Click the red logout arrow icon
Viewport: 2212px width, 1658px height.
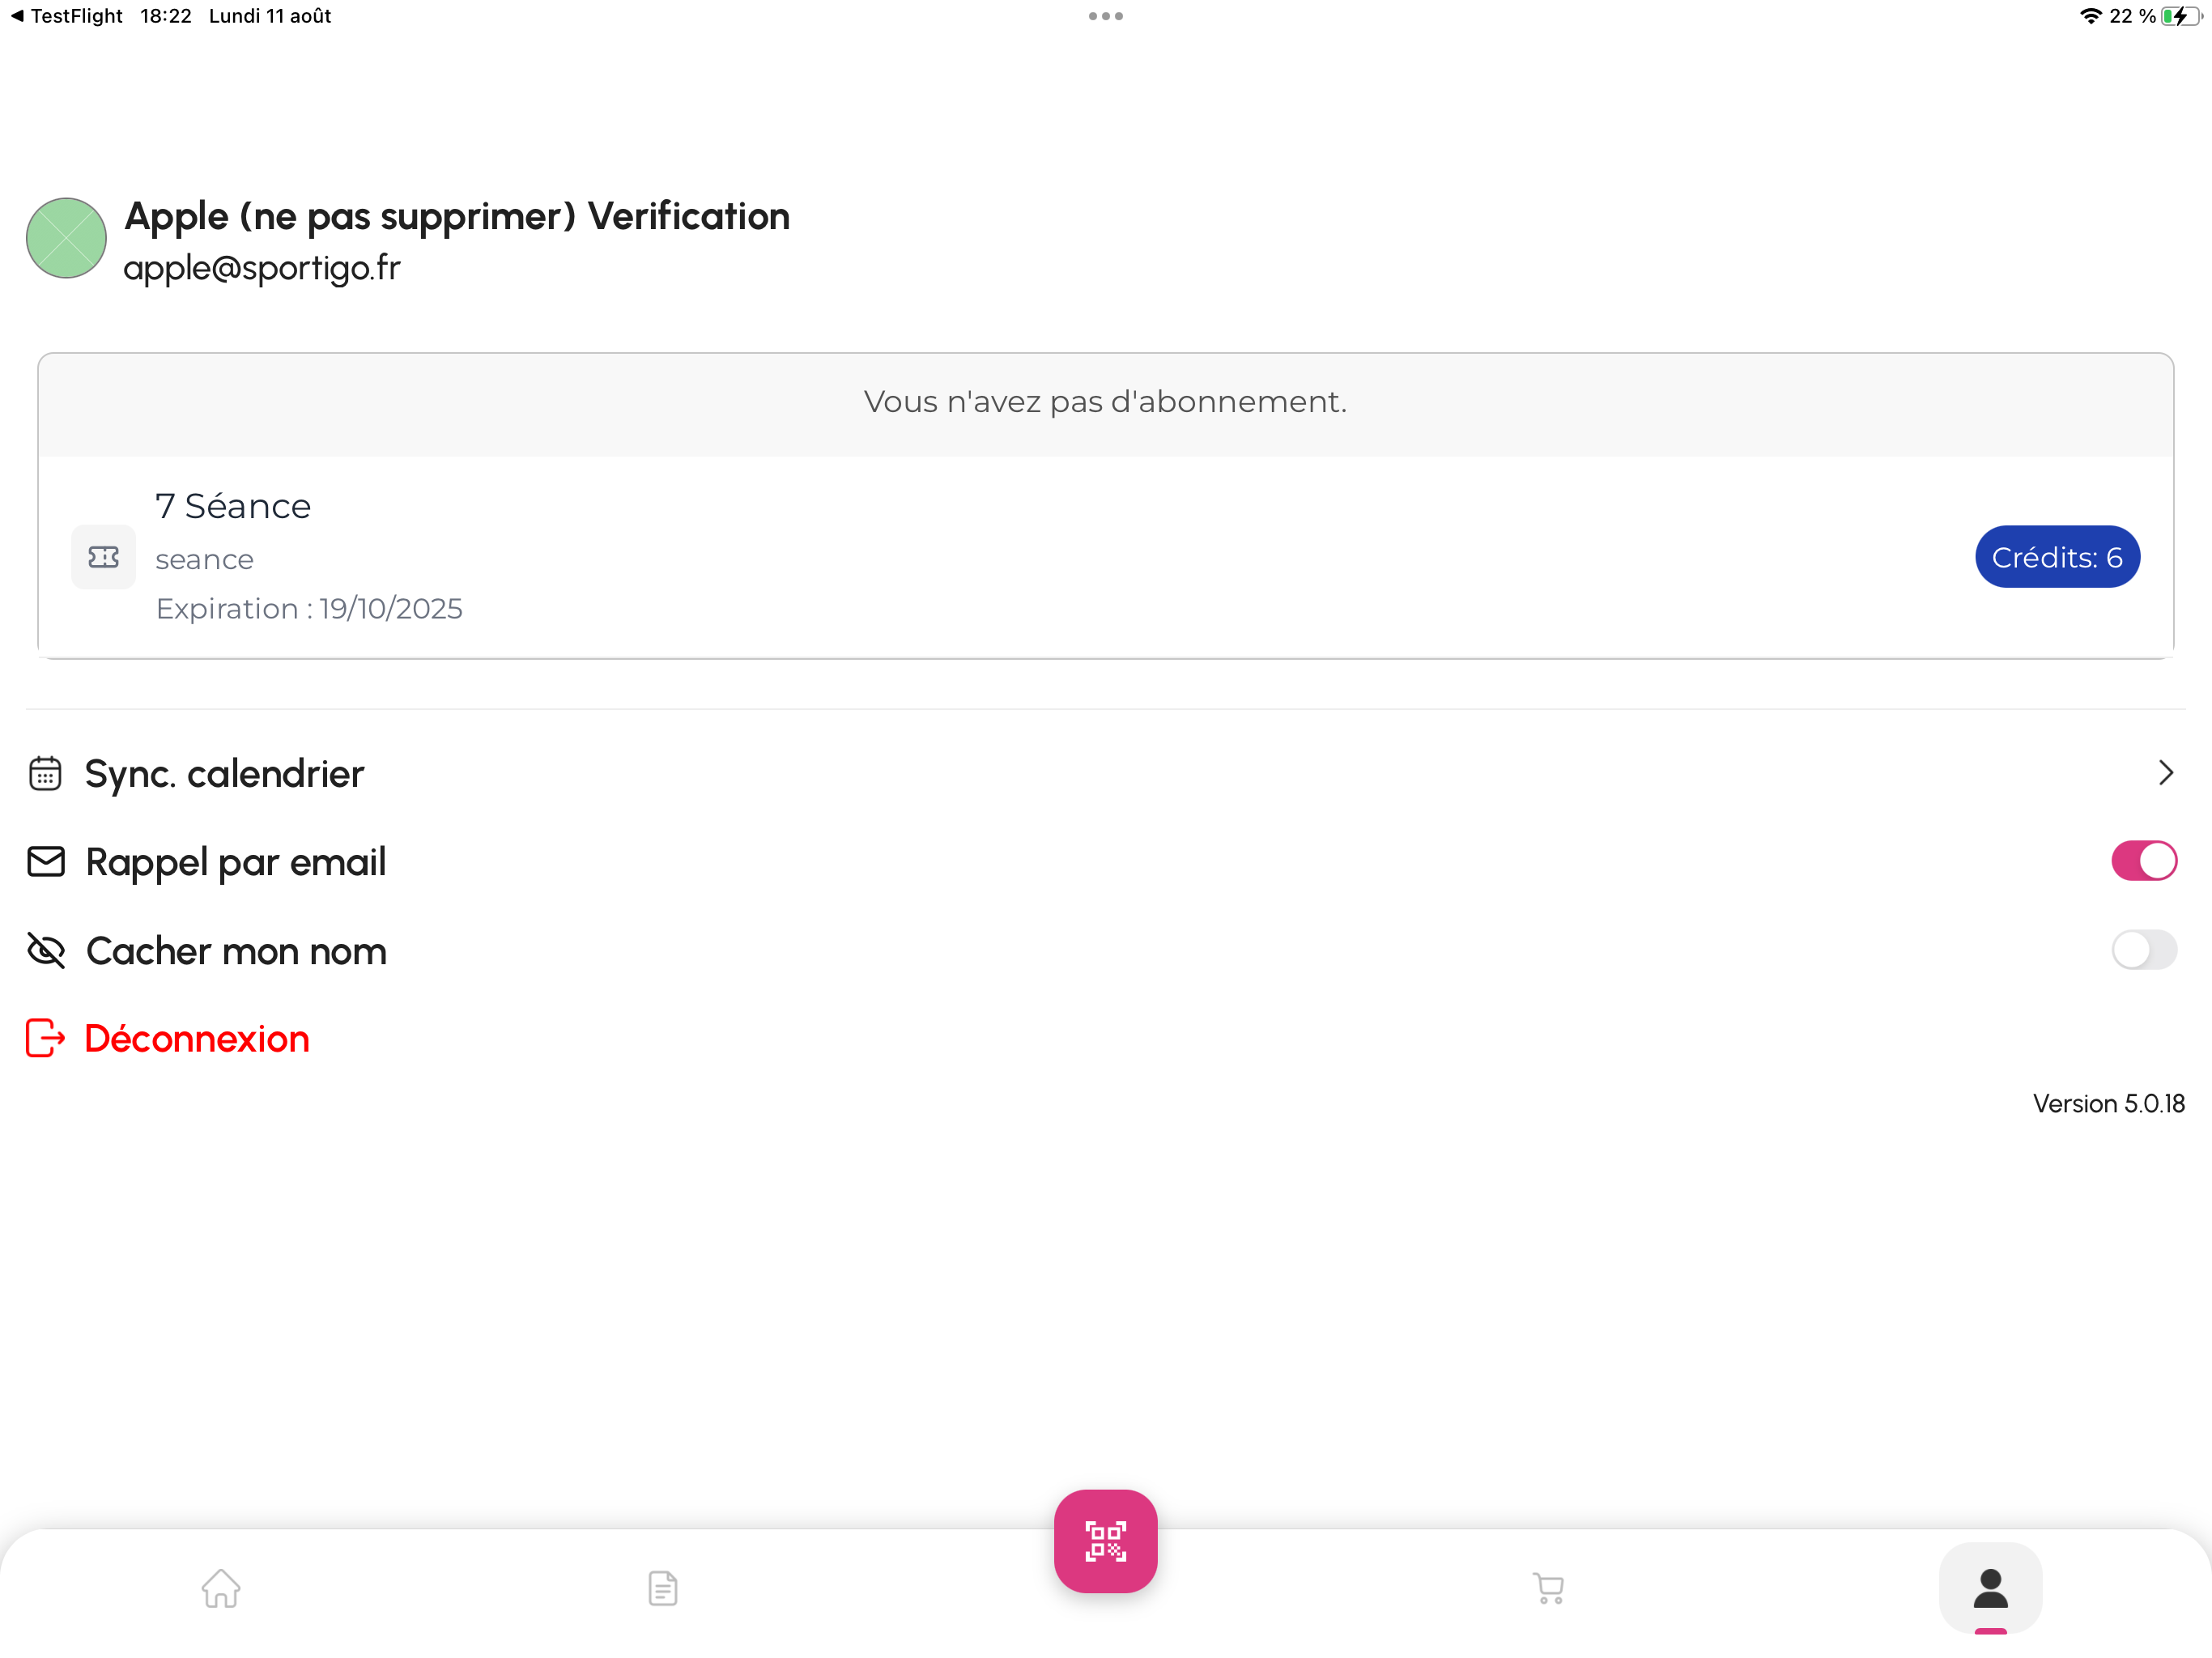click(45, 1038)
